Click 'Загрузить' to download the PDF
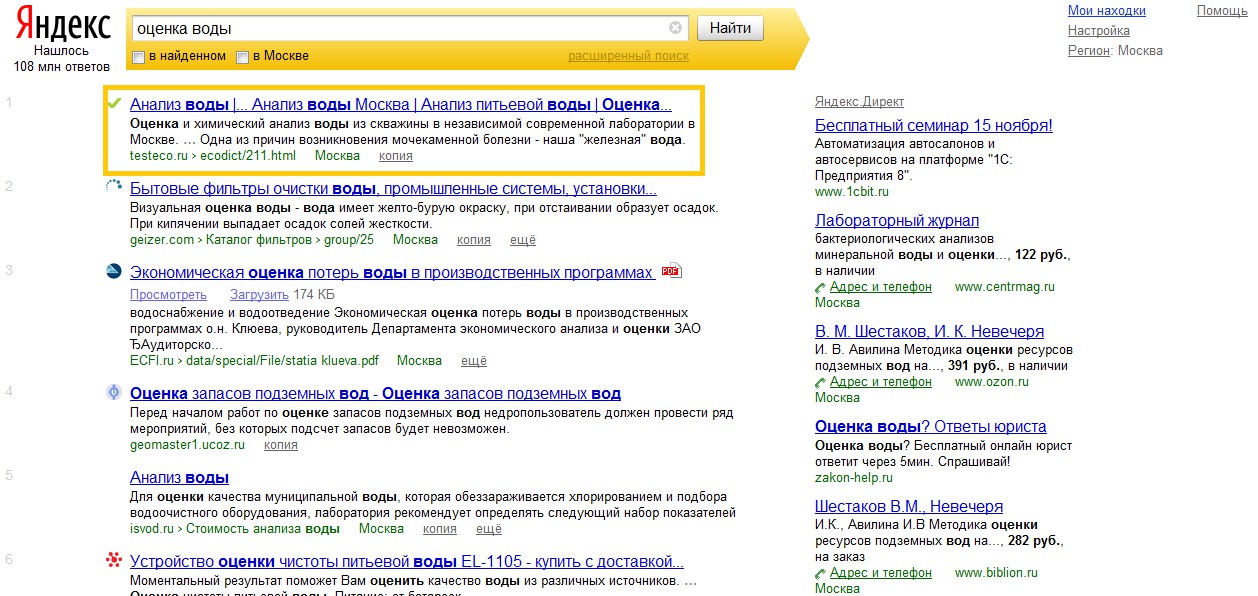The height and width of the screenshot is (596, 1258). (x=259, y=294)
